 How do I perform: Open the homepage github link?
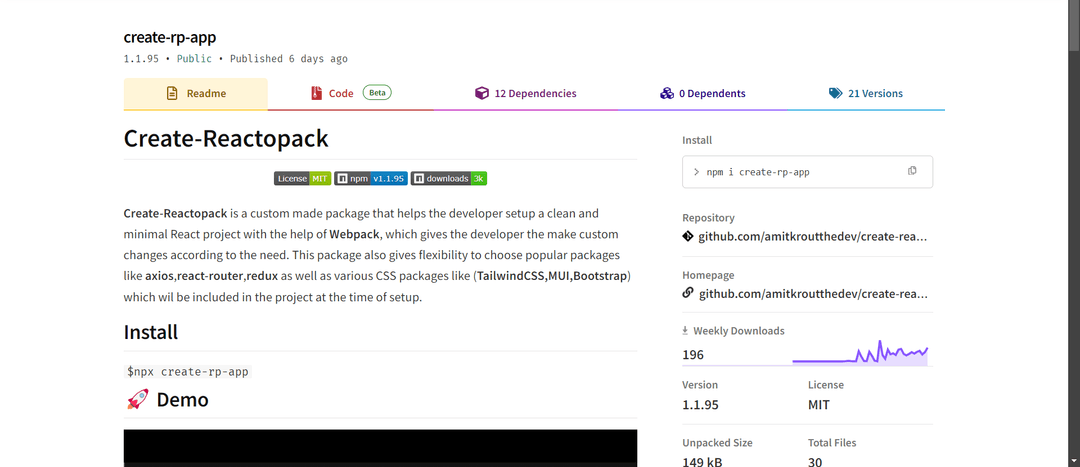[x=813, y=294]
